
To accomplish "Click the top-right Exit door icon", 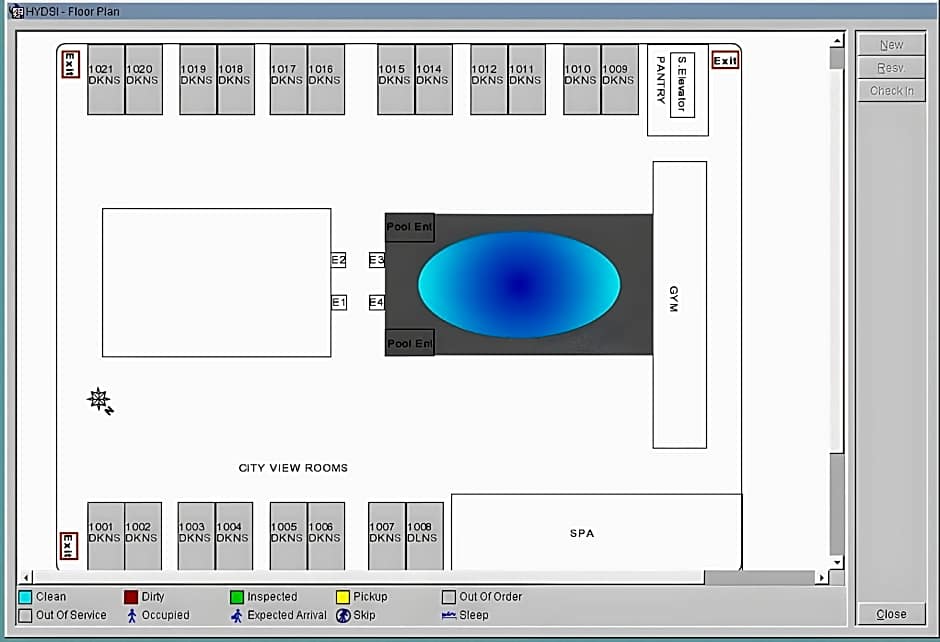I will [725, 61].
